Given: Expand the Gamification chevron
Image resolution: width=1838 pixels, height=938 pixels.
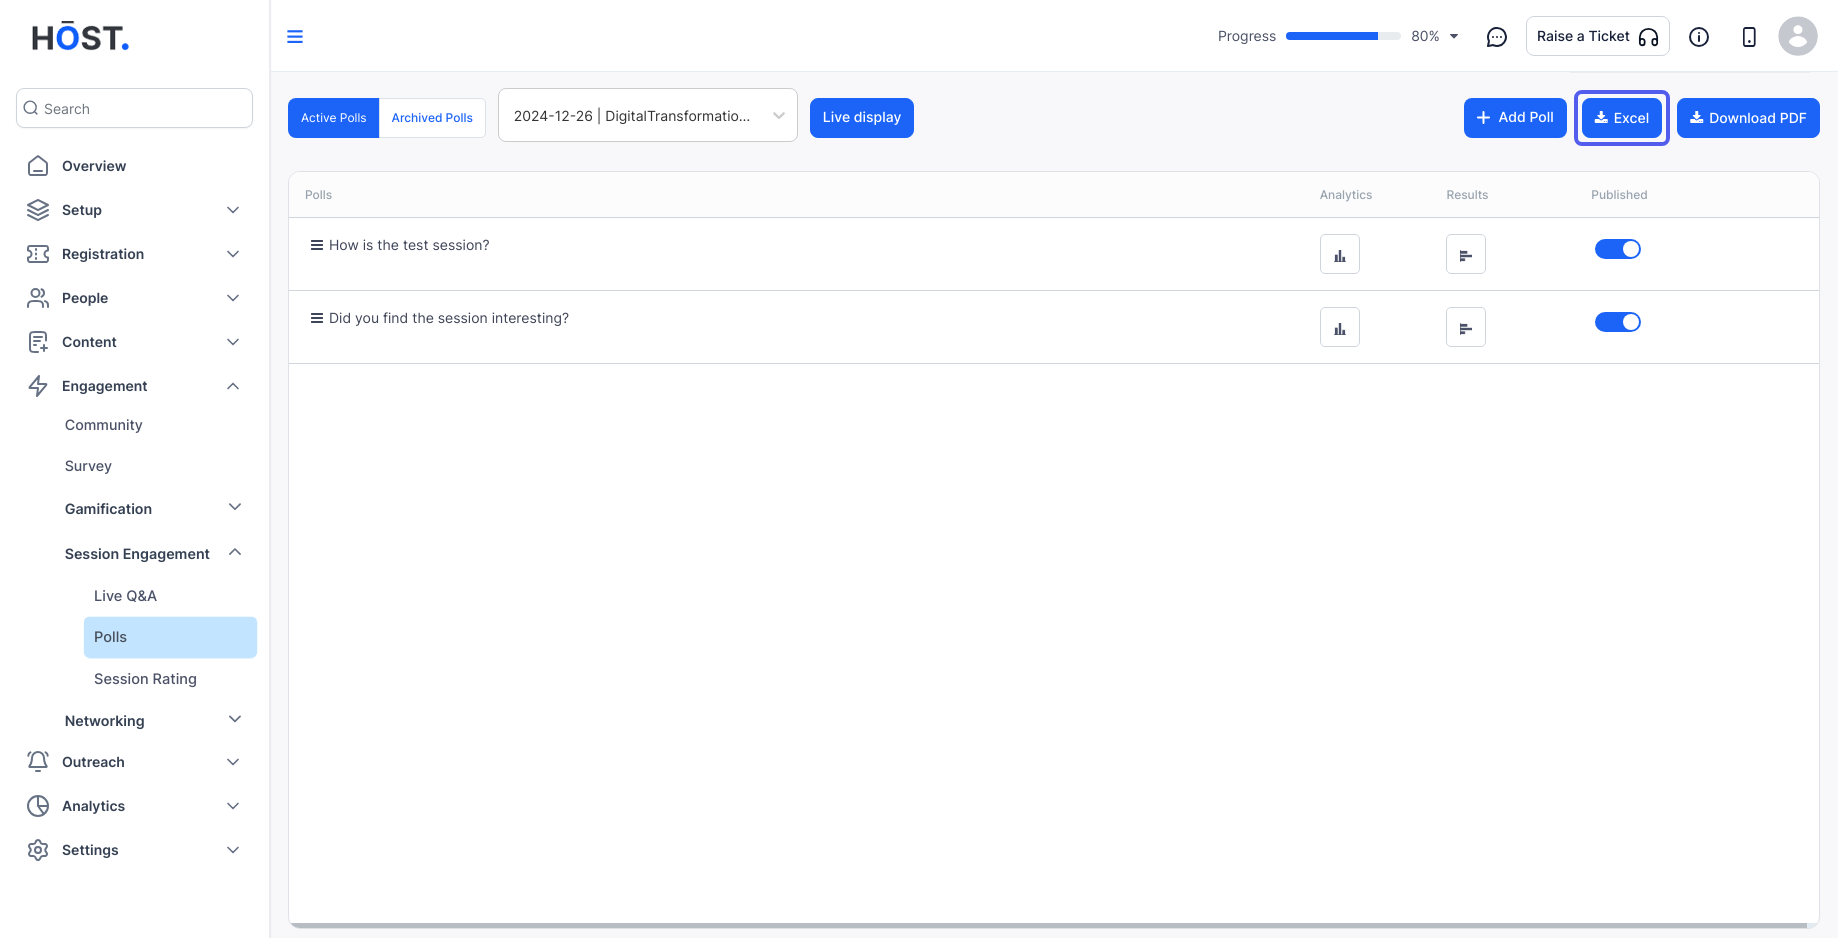Looking at the screenshot, I should (x=235, y=507).
